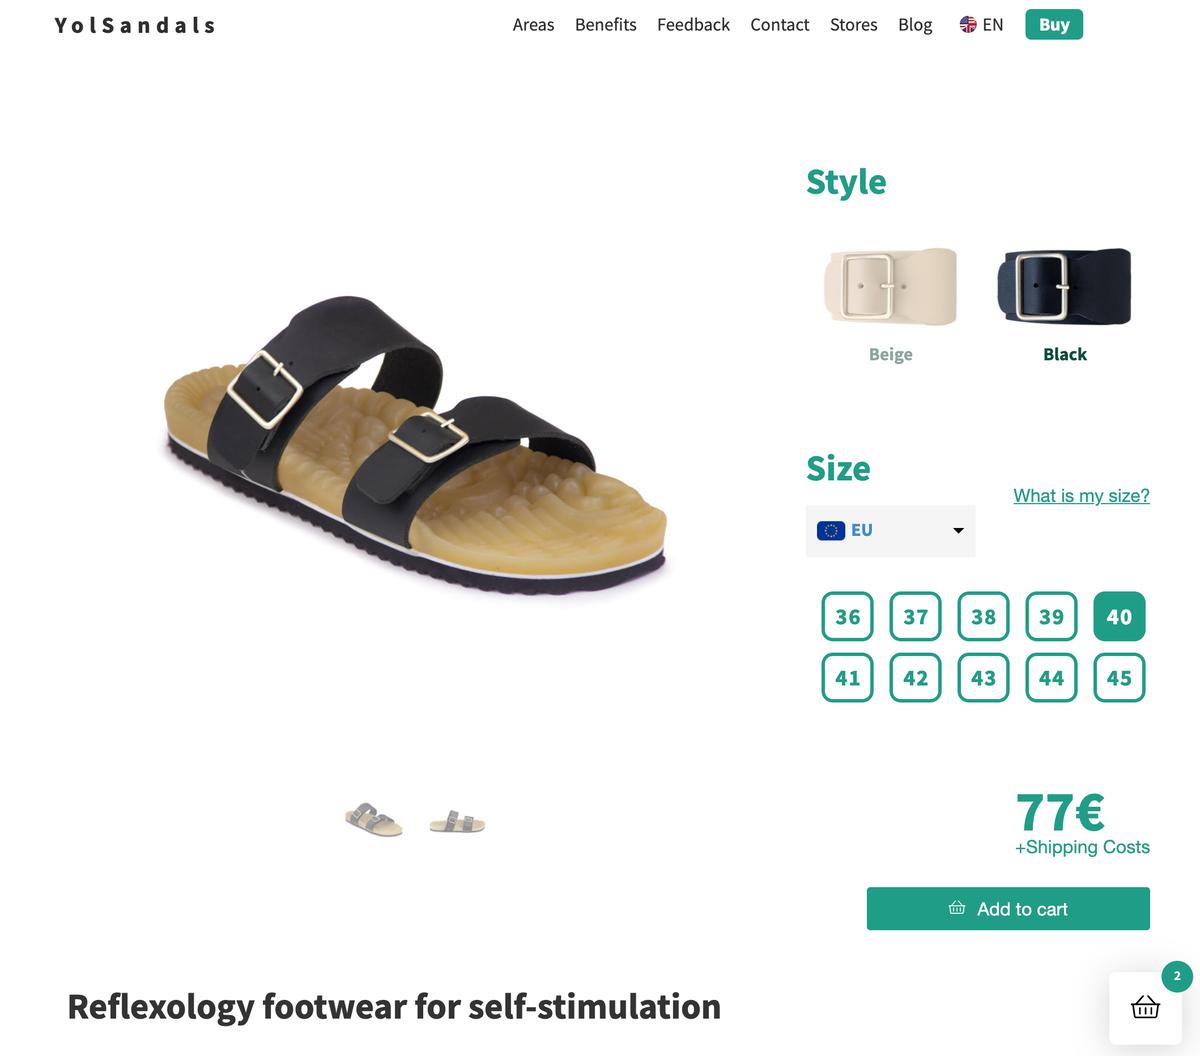Choose size 40

pos(1119,617)
